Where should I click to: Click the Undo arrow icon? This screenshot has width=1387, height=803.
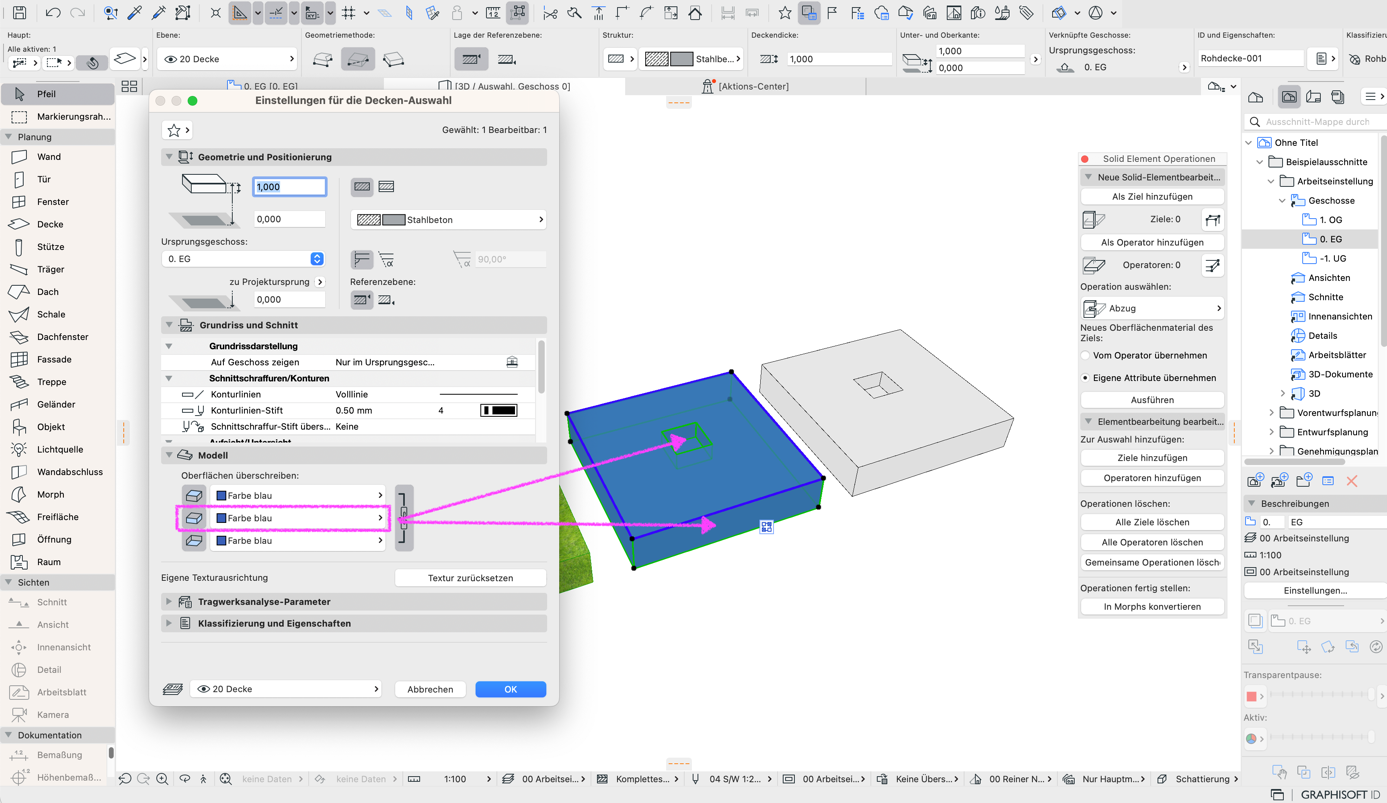pyautogui.click(x=53, y=13)
